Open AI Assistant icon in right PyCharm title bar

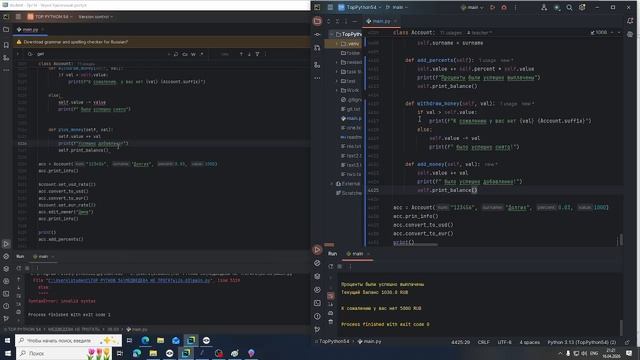coord(556,7)
